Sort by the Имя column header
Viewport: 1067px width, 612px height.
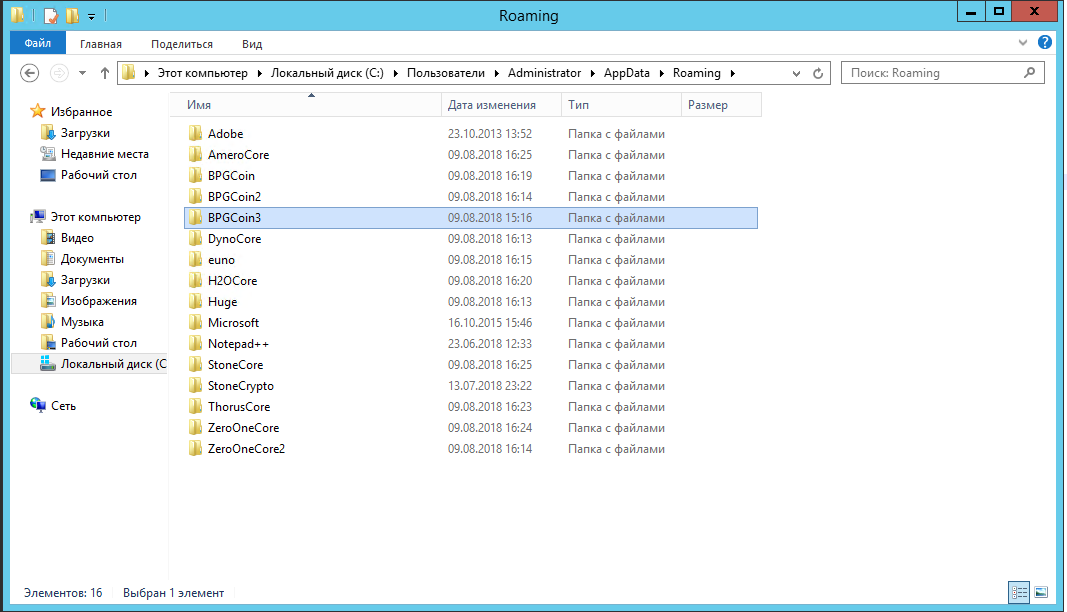tap(305, 105)
